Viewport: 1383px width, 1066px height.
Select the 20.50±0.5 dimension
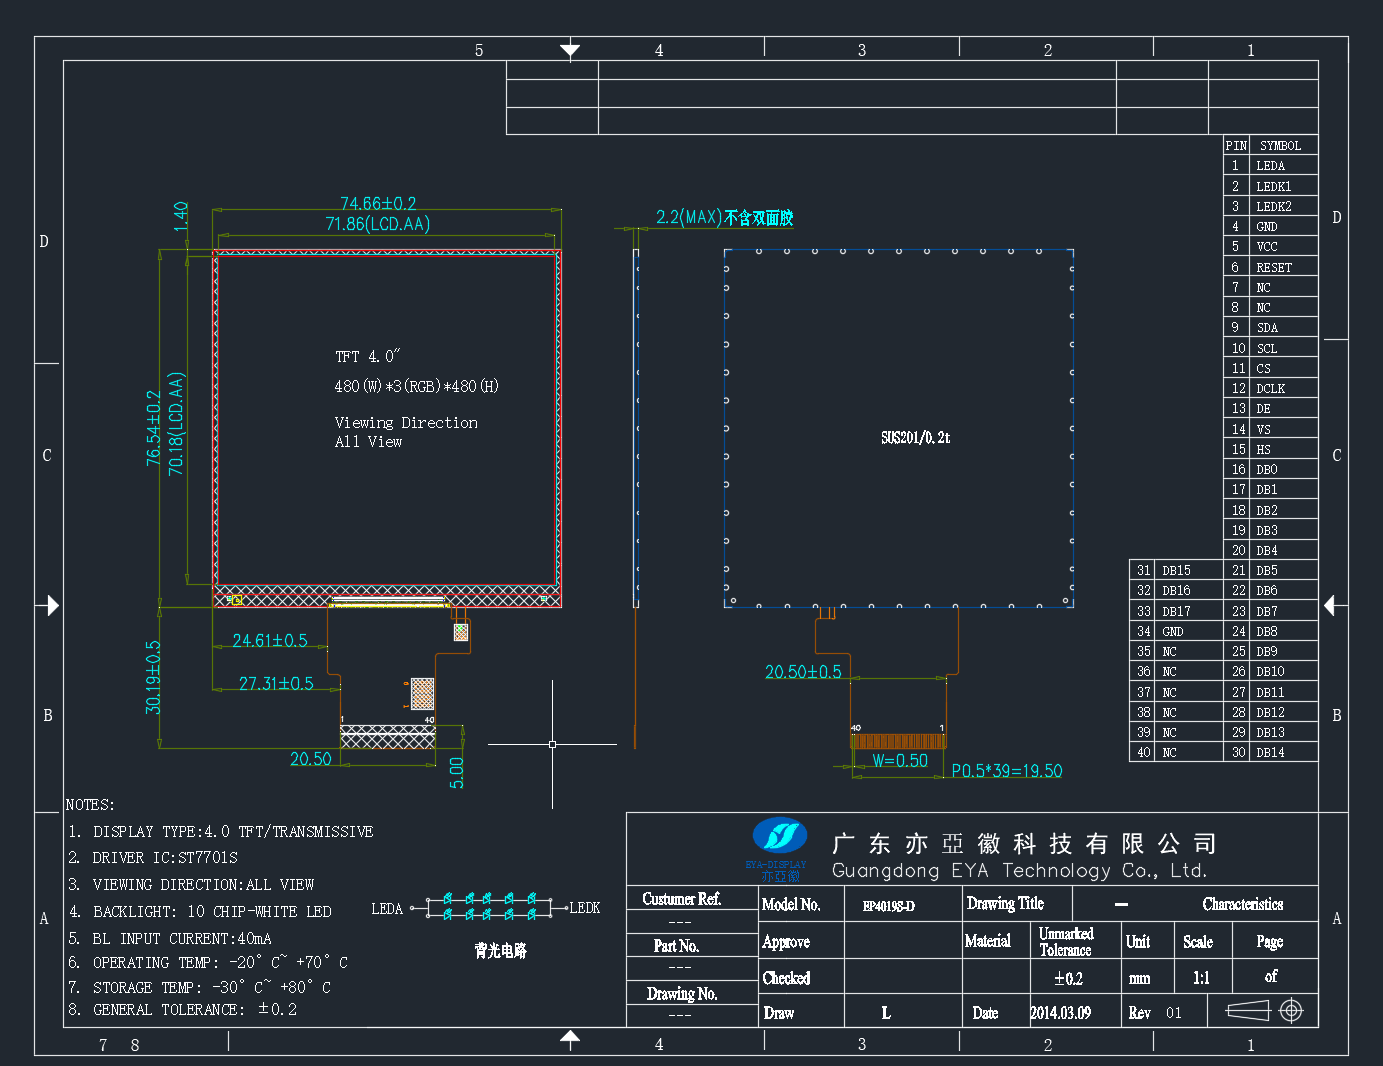click(x=803, y=672)
